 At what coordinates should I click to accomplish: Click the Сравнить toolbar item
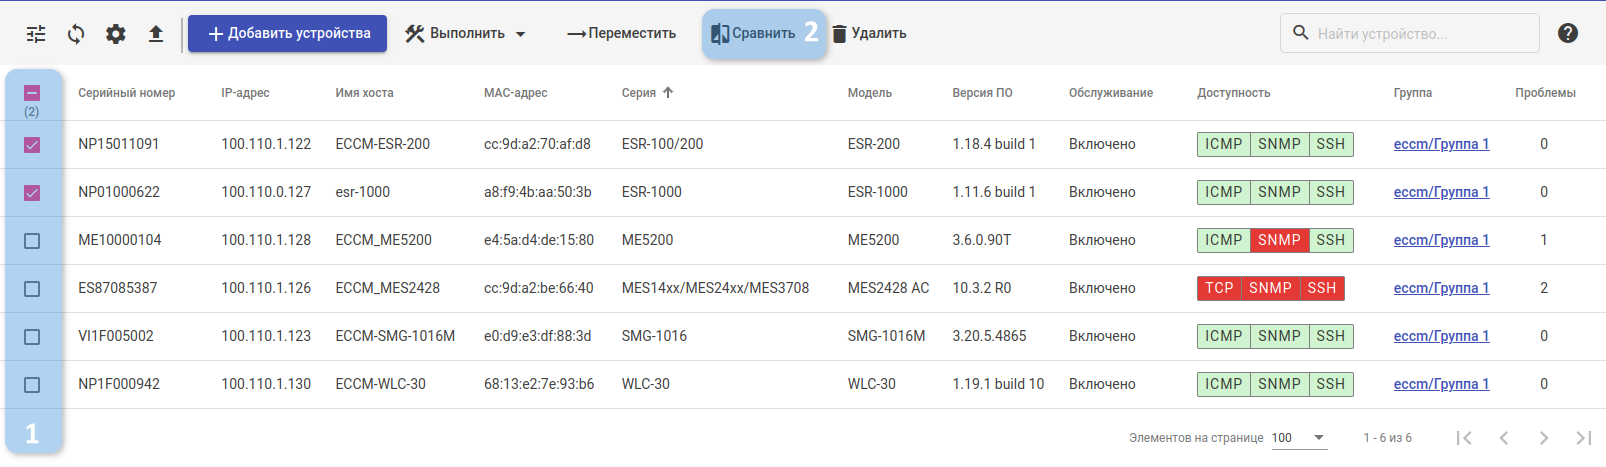754,34
